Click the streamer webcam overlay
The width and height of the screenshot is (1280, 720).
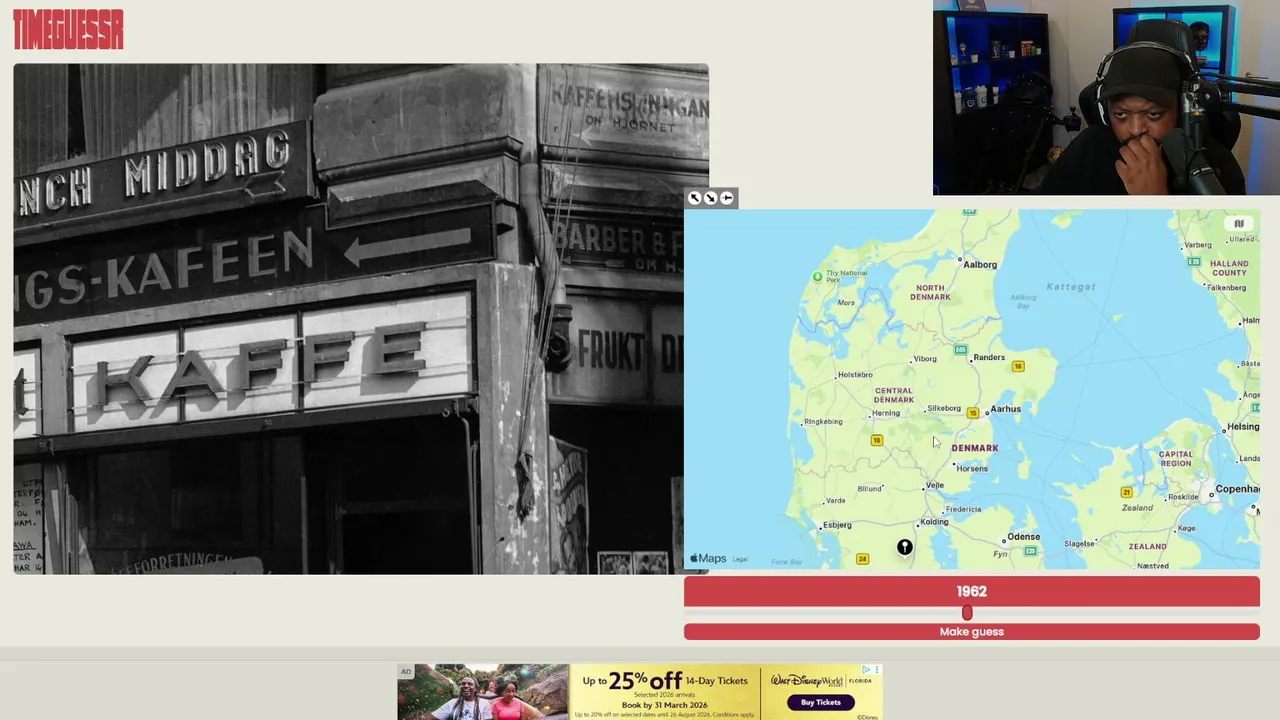coord(1106,97)
